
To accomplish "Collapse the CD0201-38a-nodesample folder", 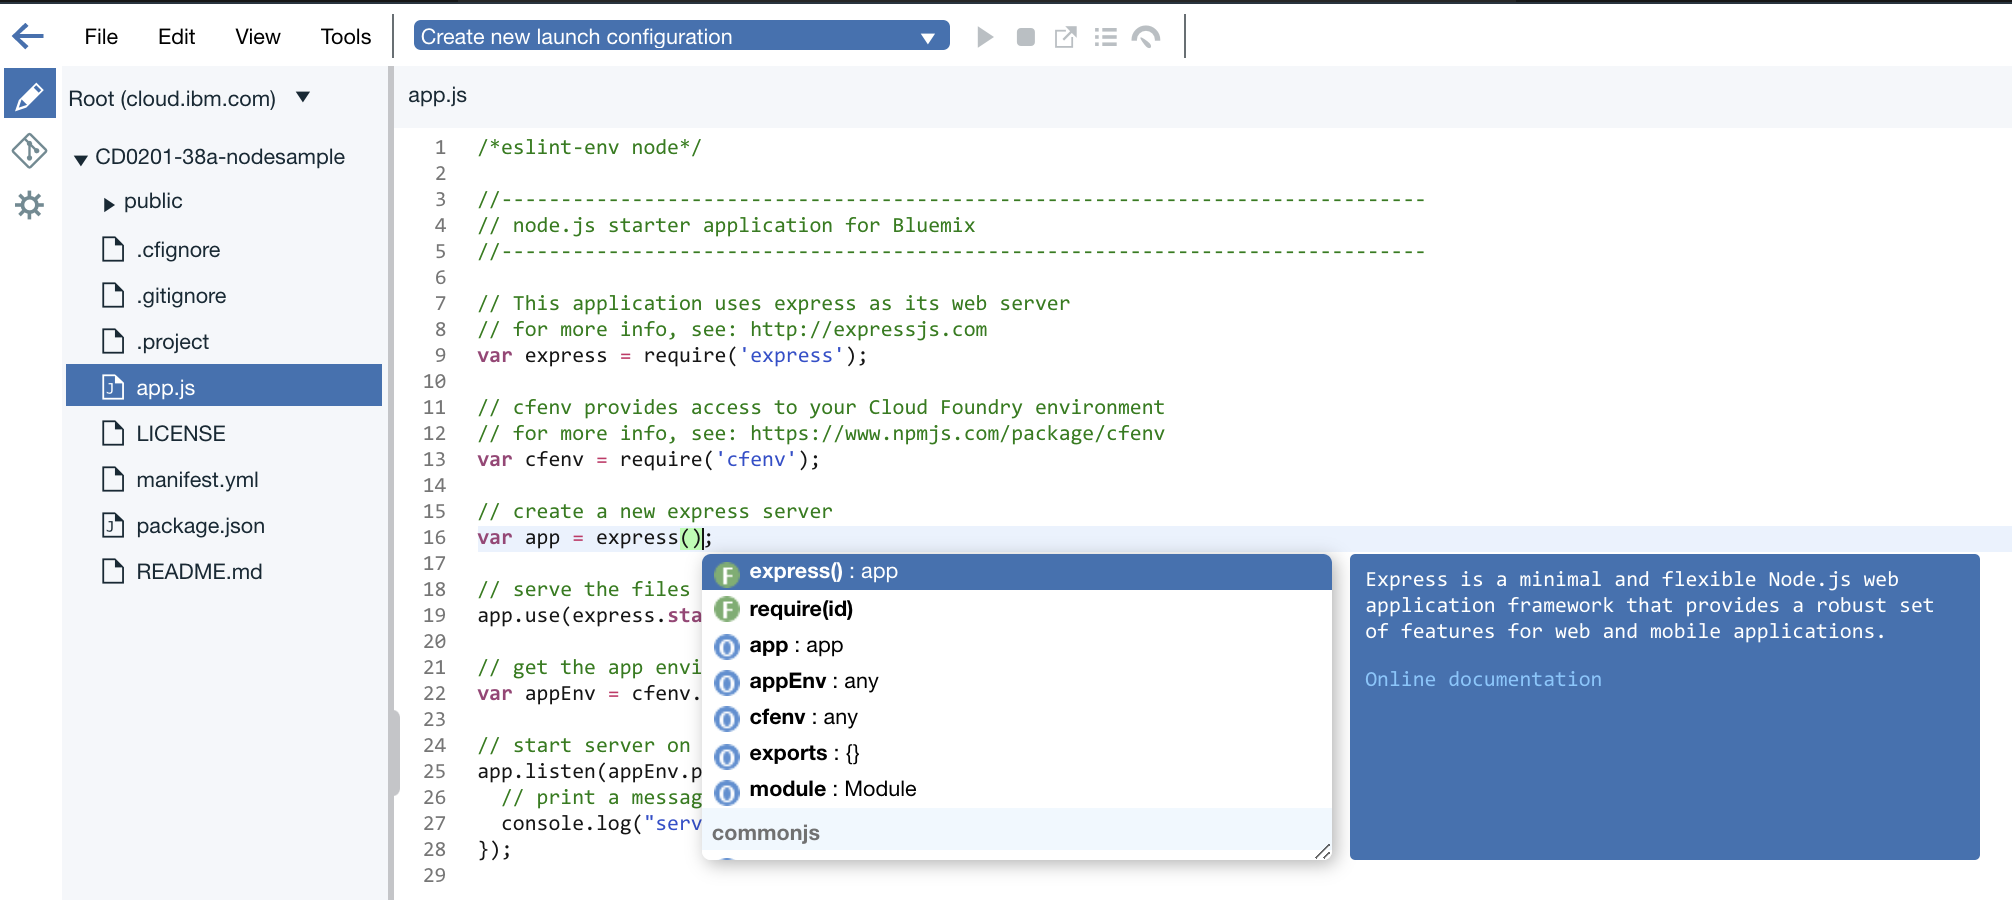I will [x=81, y=159].
